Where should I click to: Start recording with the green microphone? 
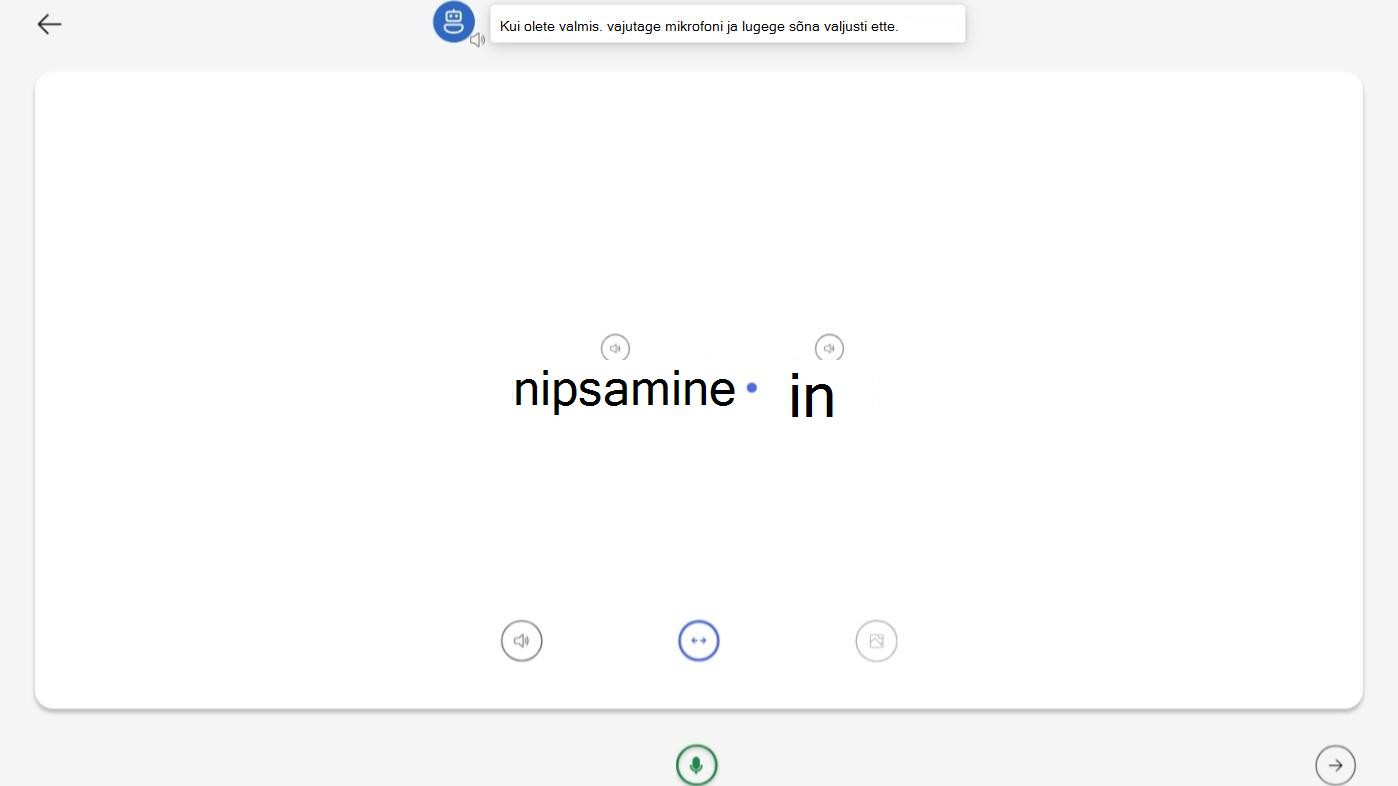point(697,766)
